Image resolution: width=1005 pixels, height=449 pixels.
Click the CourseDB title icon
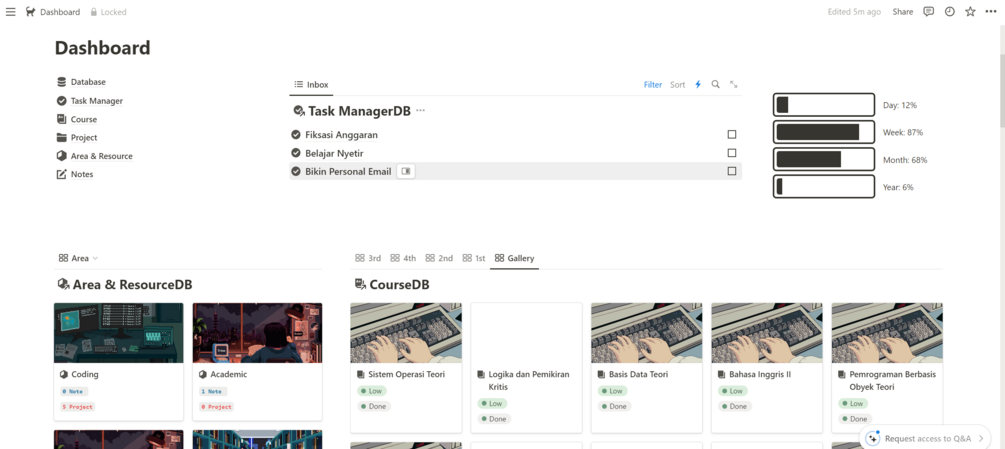[x=360, y=284]
